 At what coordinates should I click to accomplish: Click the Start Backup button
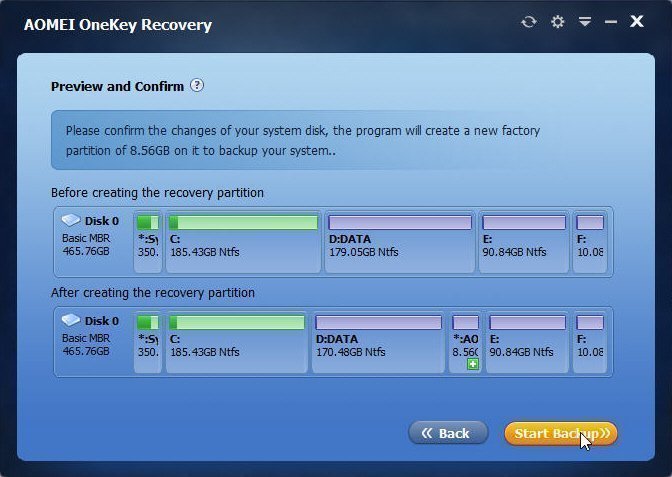pos(561,433)
